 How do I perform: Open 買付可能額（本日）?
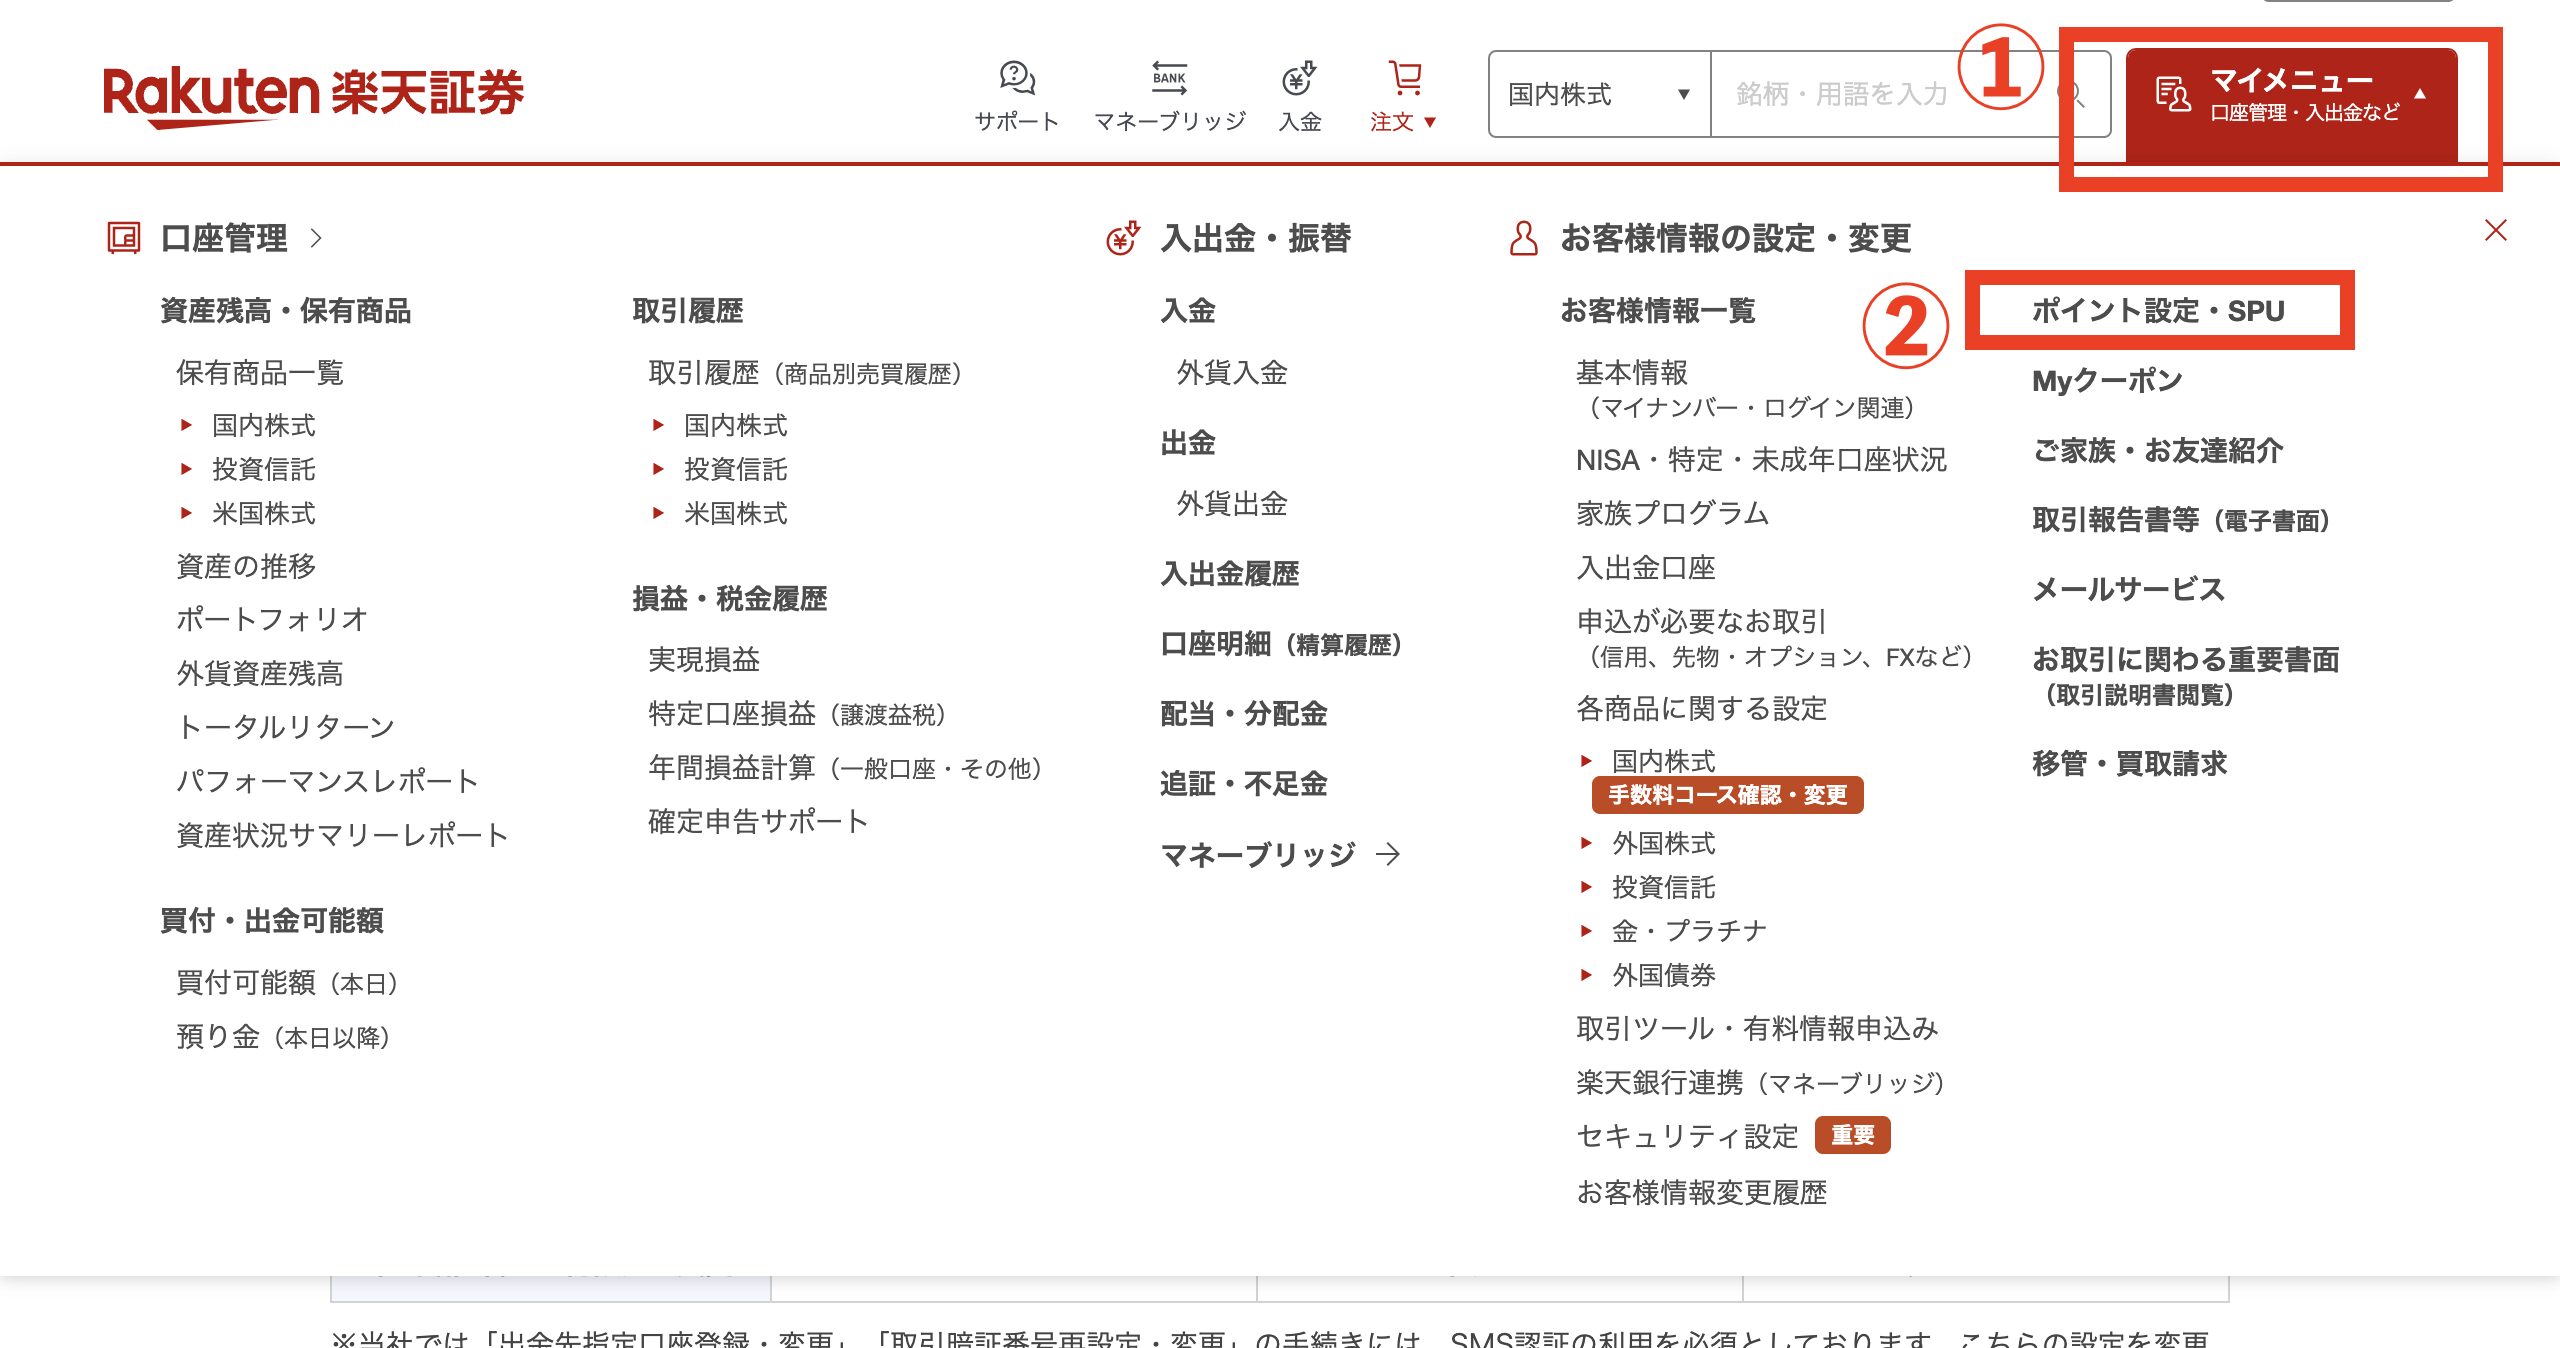pyautogui.click(x=290, y=983)
